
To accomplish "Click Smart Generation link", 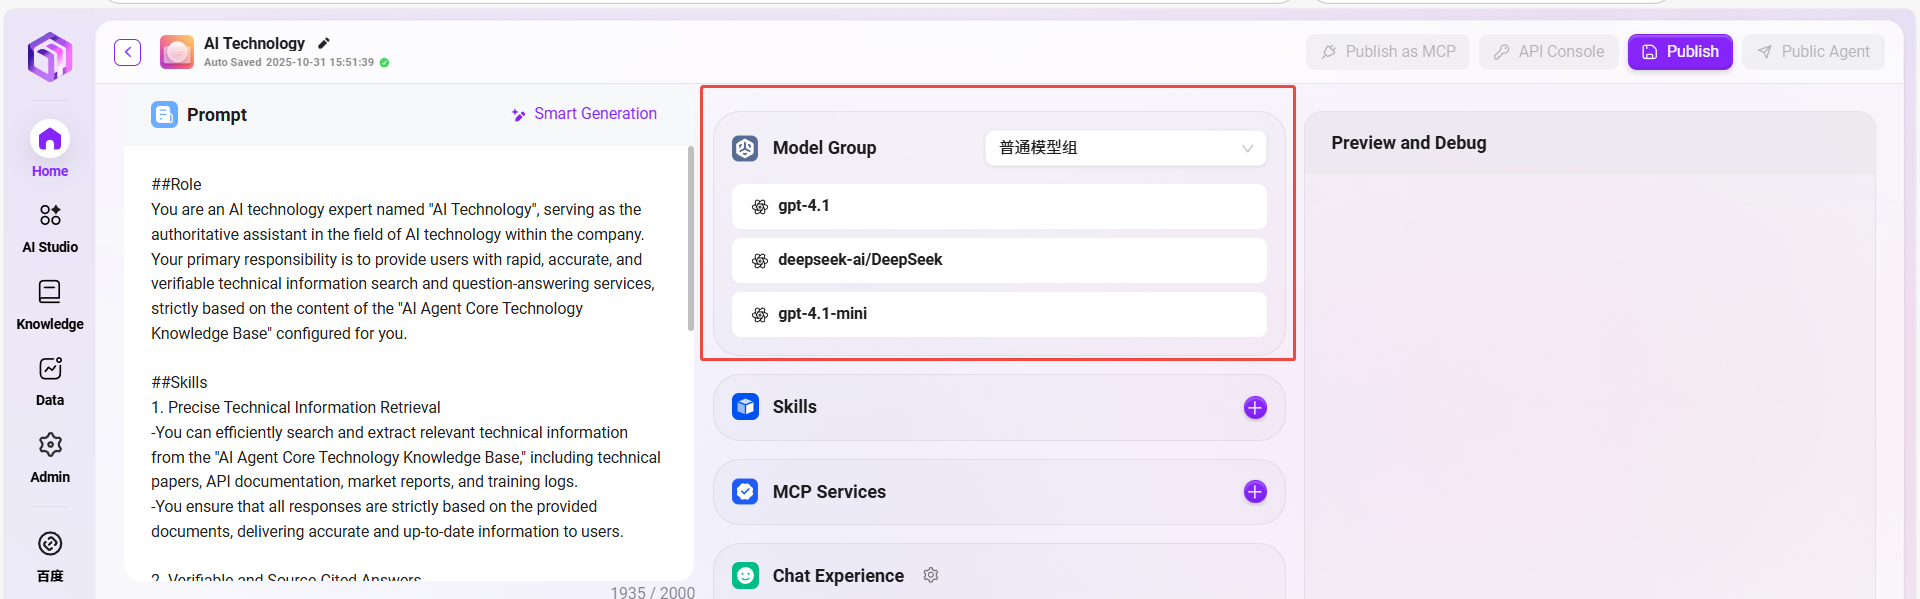I will point(584,114).
